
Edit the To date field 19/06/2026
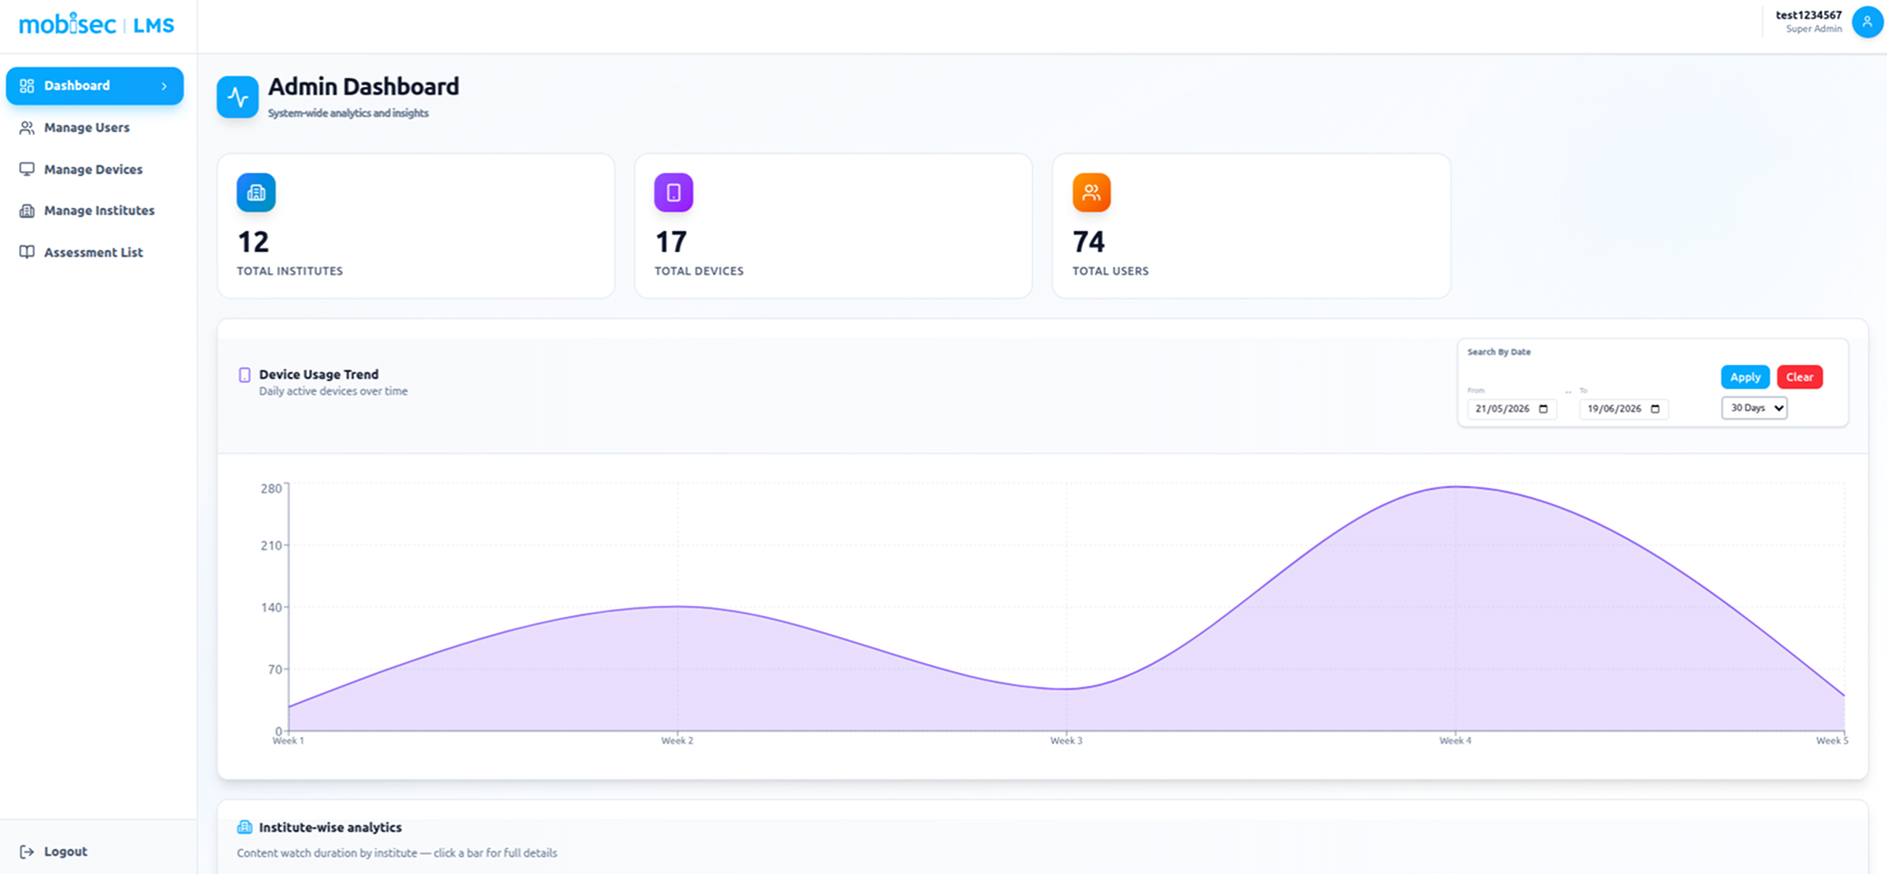[1624, 409]
